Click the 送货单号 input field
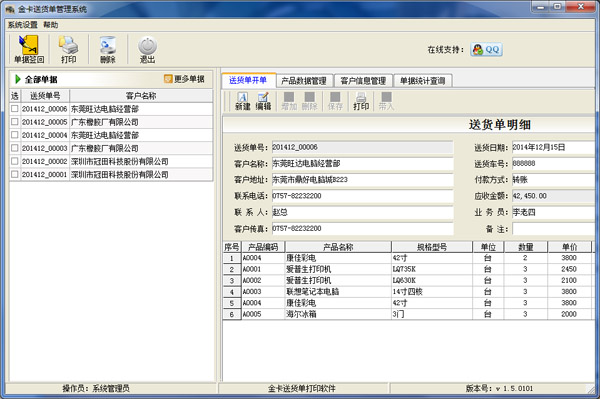600x399 pixels. point(362,147)
